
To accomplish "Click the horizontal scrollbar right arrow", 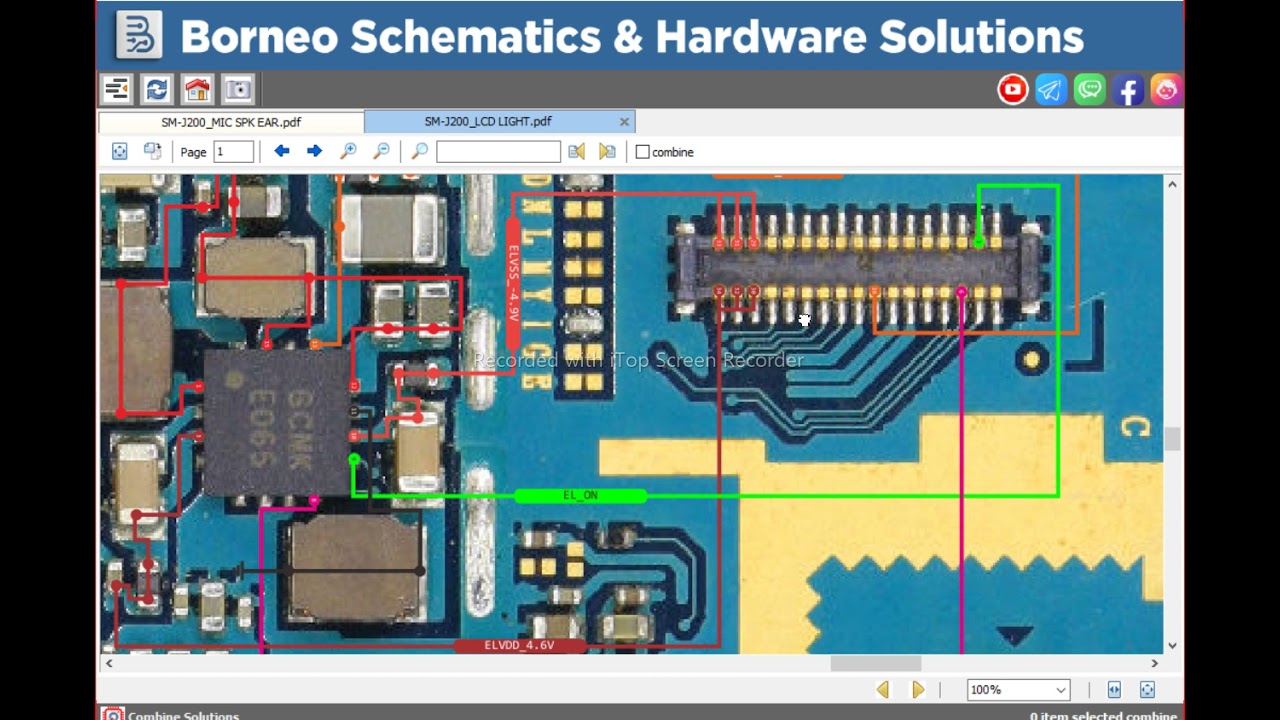I will pyautogui.click(x=1155, y=663).
